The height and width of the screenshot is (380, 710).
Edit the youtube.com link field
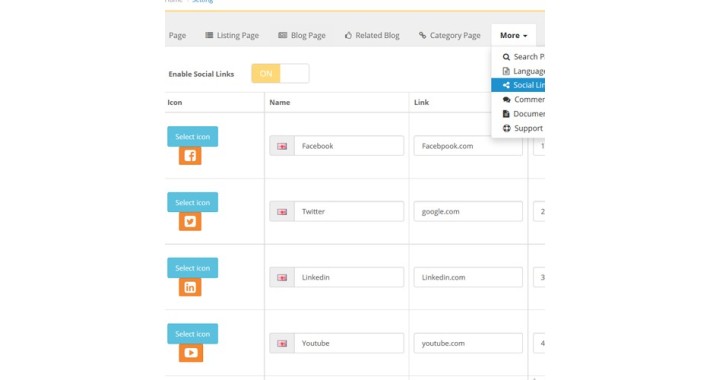click(x=468, y=343)
